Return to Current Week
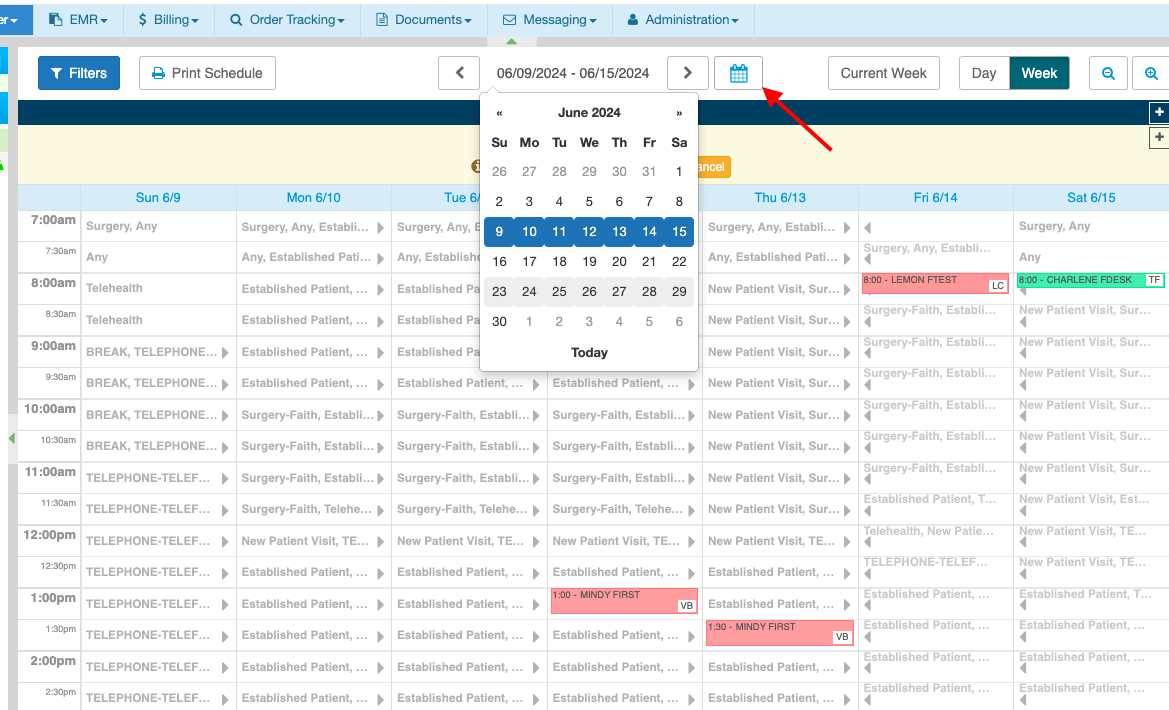 point(883,73)
